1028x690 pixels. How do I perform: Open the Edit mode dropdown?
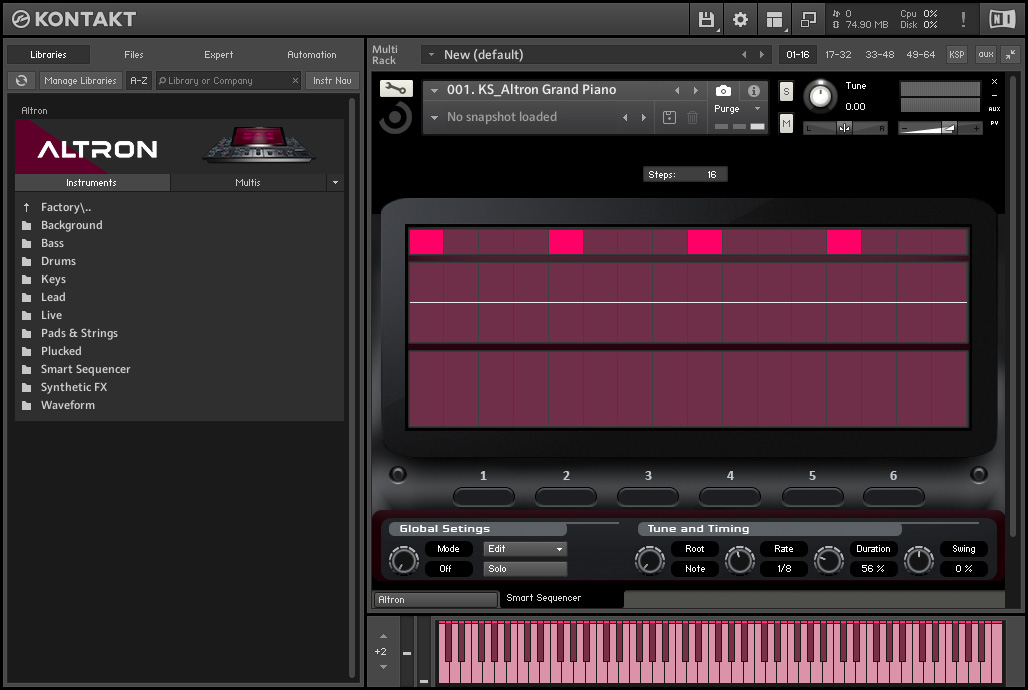[x=525, y=549]
